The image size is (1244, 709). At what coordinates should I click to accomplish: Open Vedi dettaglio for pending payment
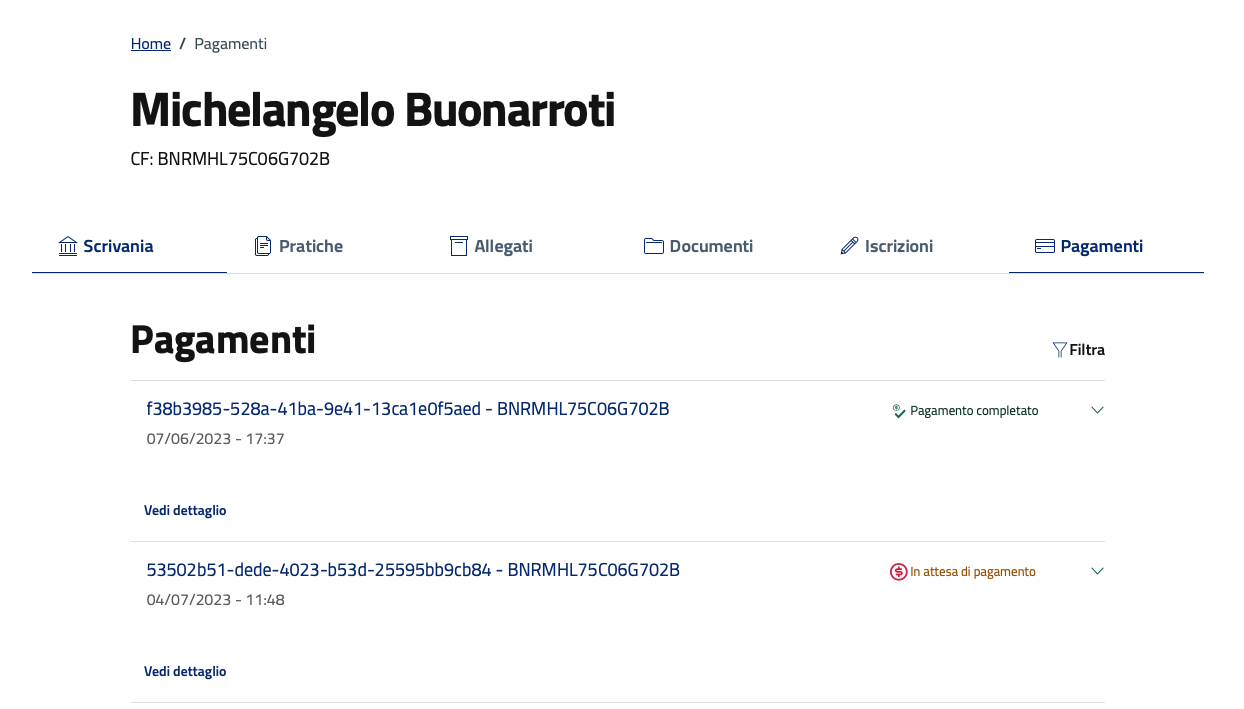(185, 671)
